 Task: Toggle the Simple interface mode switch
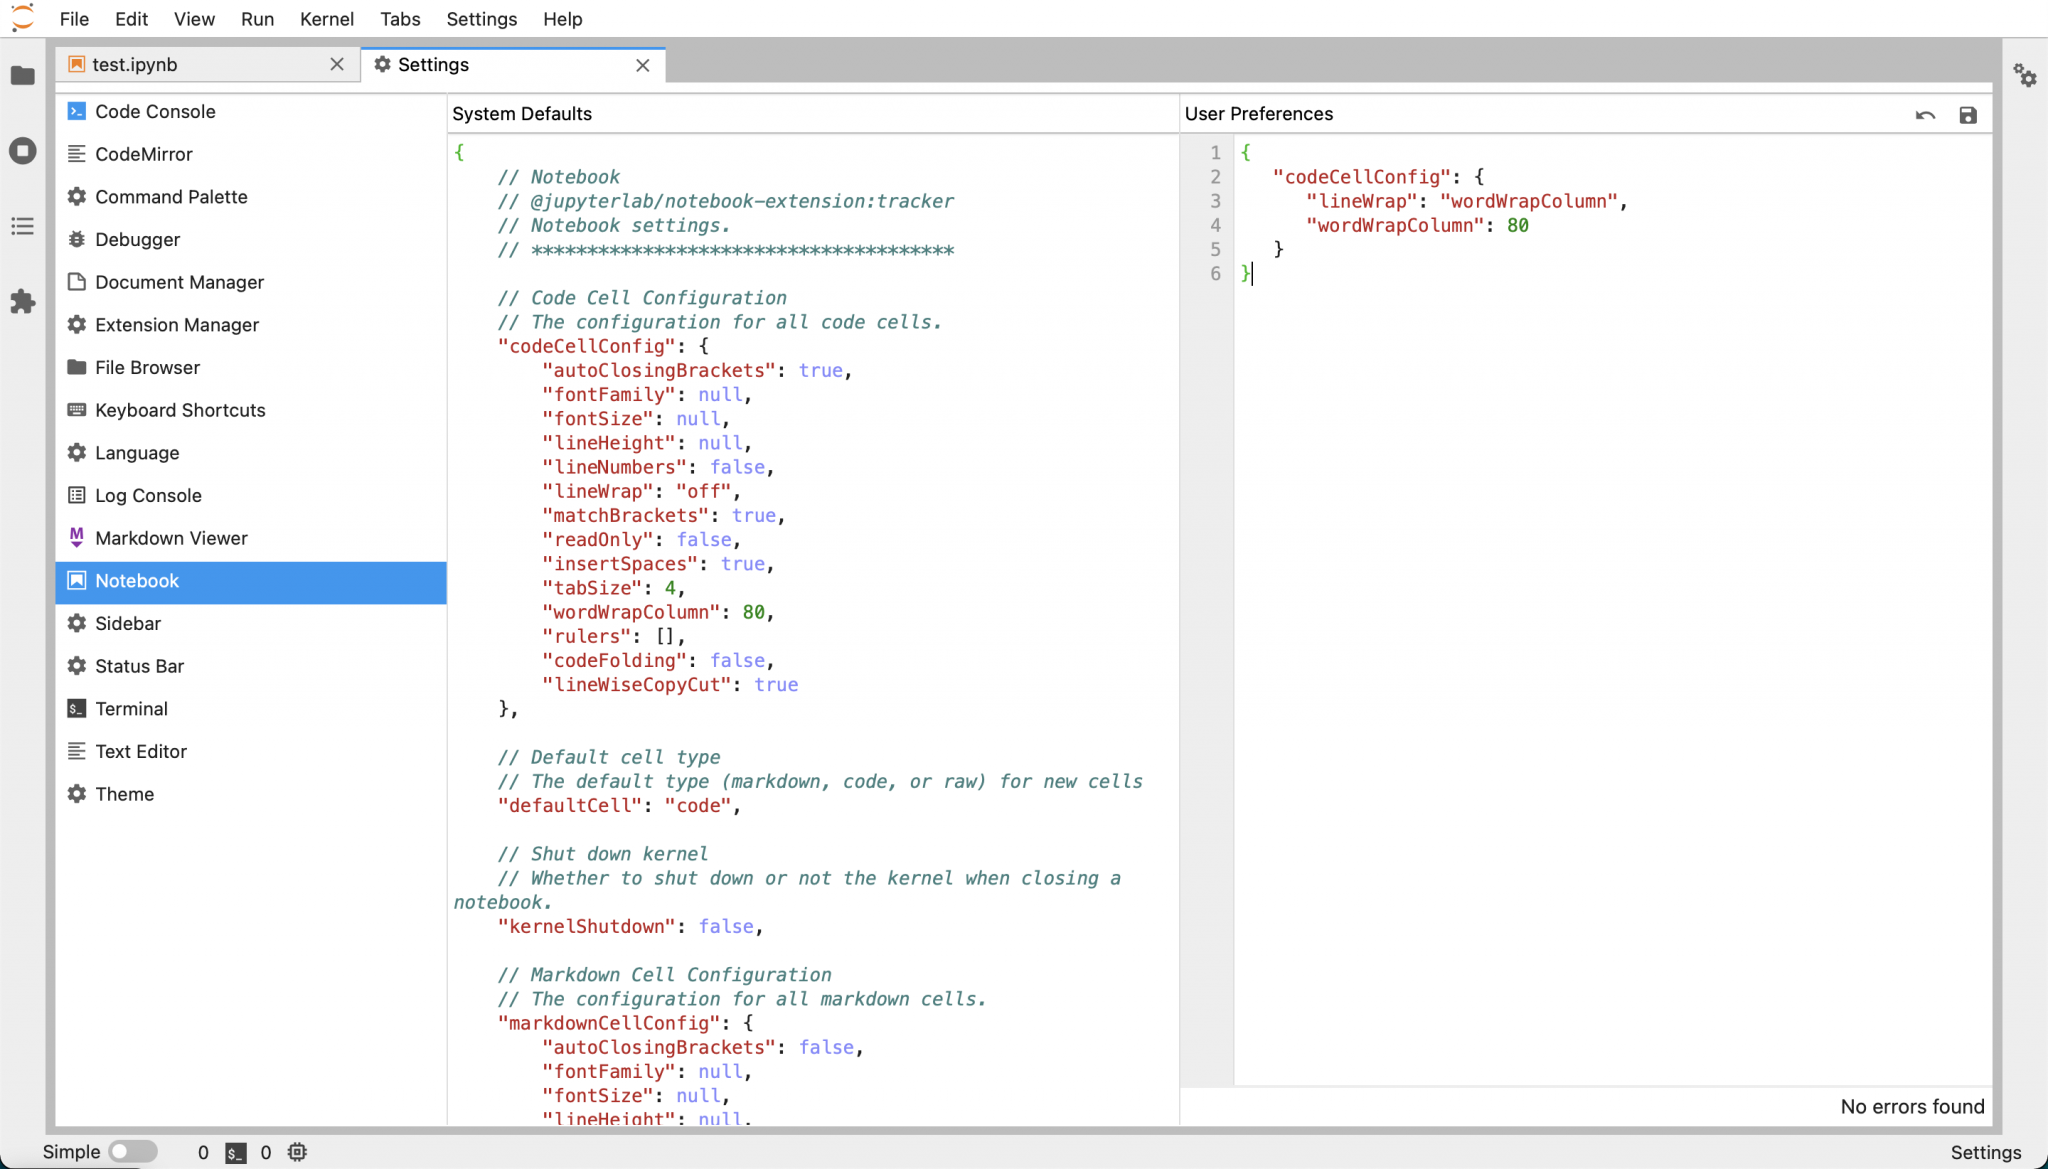coord(132,1152)
